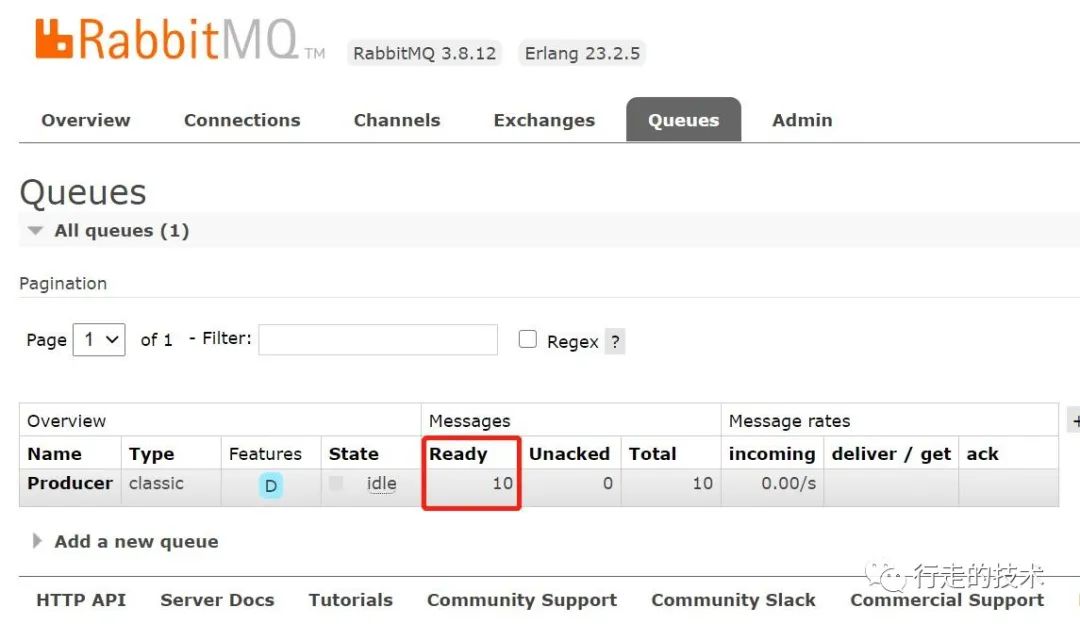Screen dimensions: 1080x624
Task: Sort by the State column header
Action: 354,454
